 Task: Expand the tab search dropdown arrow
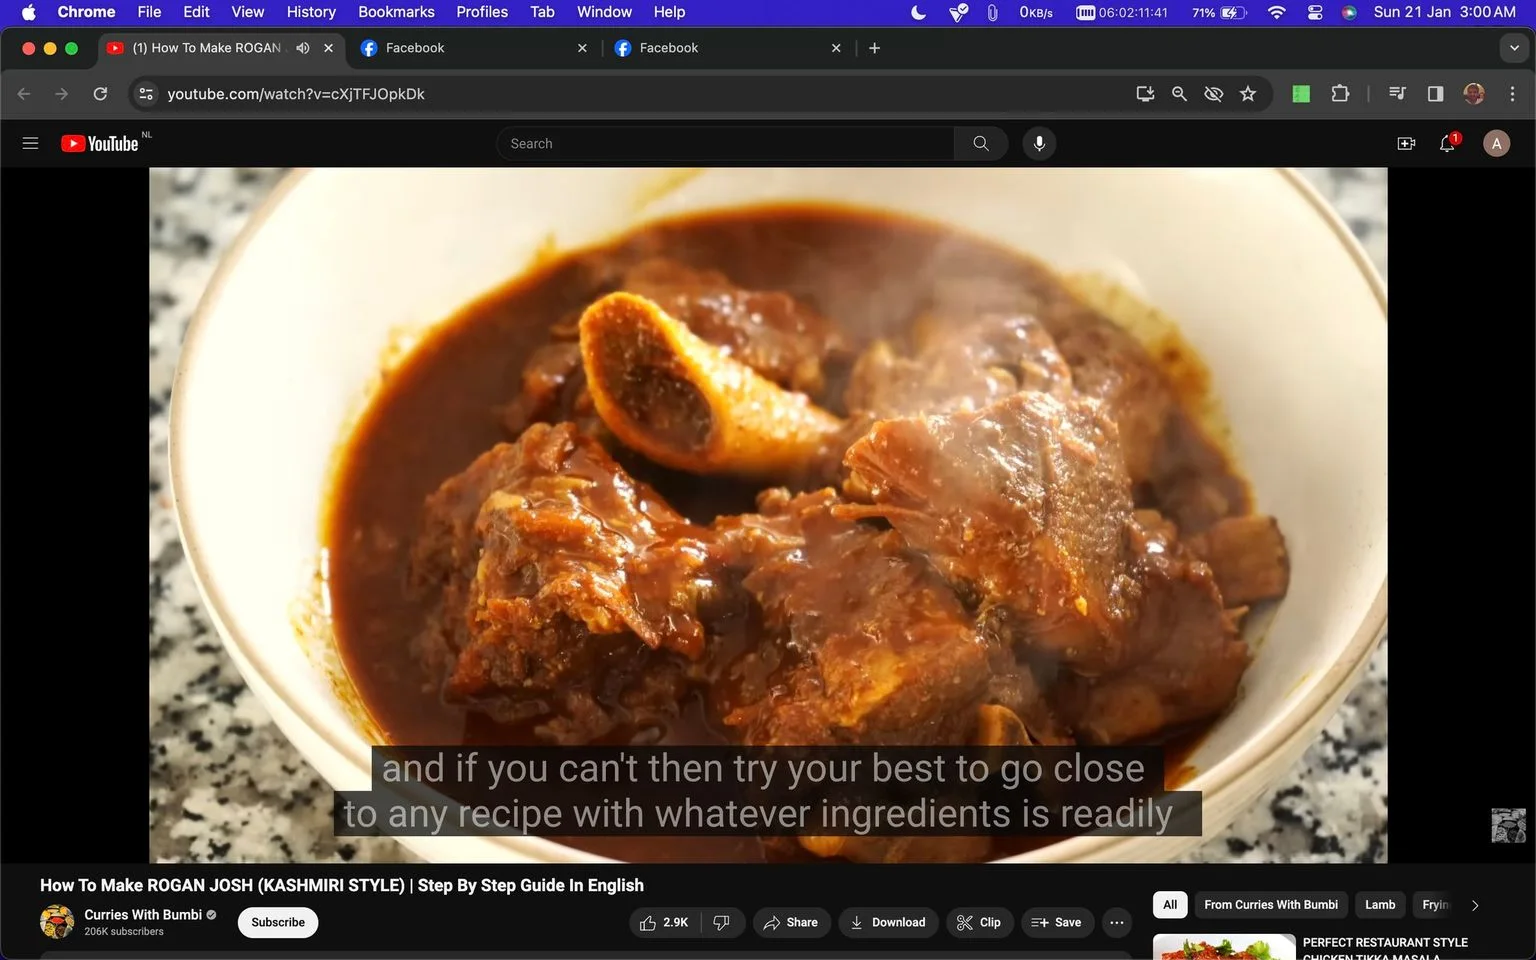[1514, 48]
